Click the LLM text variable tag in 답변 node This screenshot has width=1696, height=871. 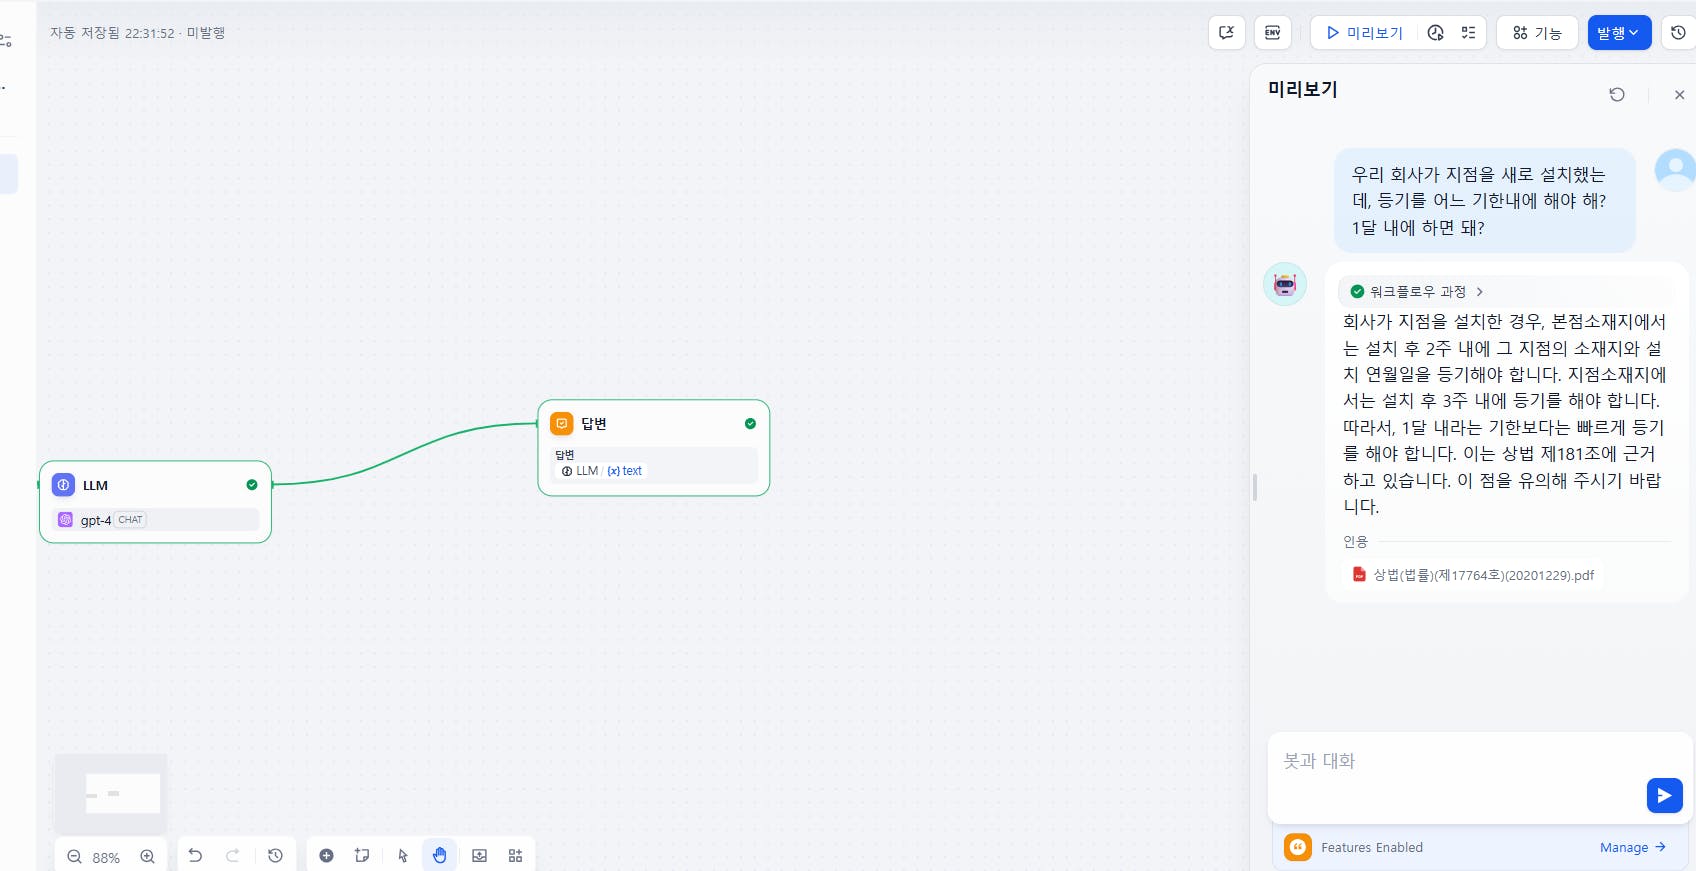tap(603, 471)
